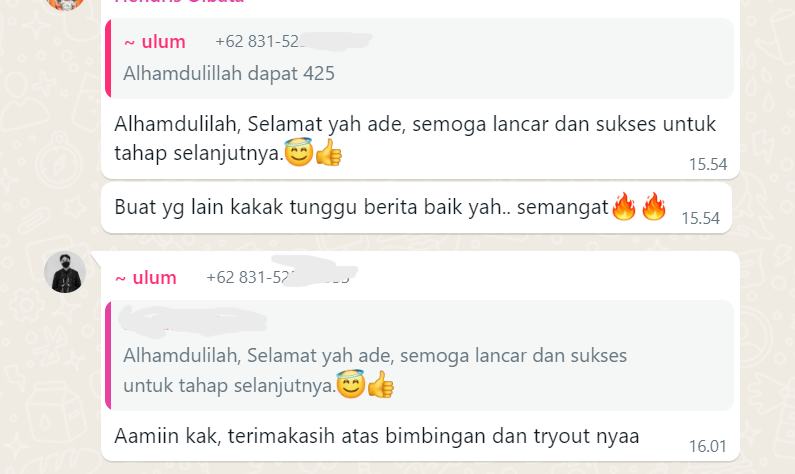This screenshot has width=795, height=474.
Task: Jump to quoted message Alhamdulillah dapat 425
Action: (420, 59)
